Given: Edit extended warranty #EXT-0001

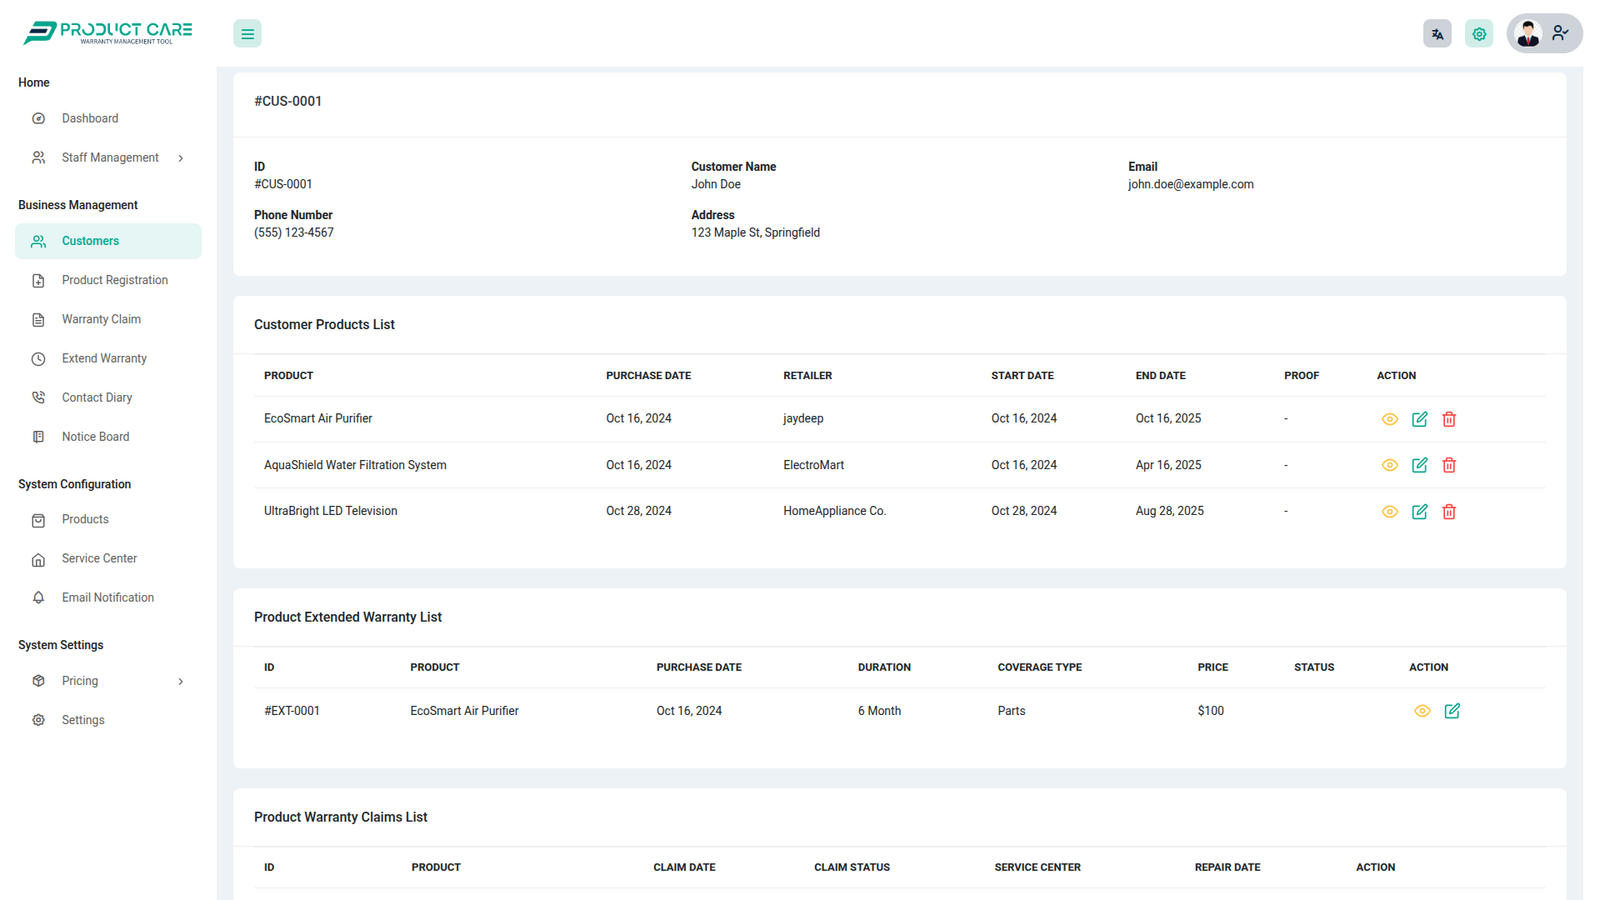Looking at the screenshot, I should 1452,711.
